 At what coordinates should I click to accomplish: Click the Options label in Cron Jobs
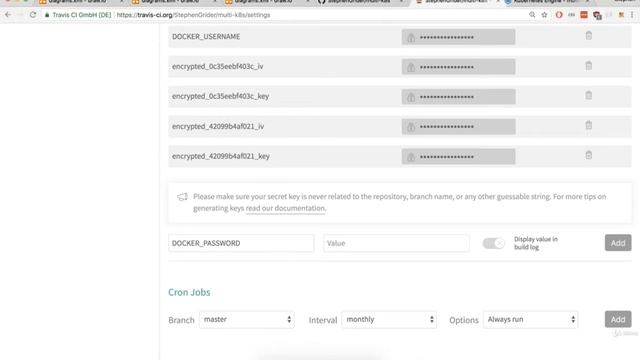click(x=464, y=320)
